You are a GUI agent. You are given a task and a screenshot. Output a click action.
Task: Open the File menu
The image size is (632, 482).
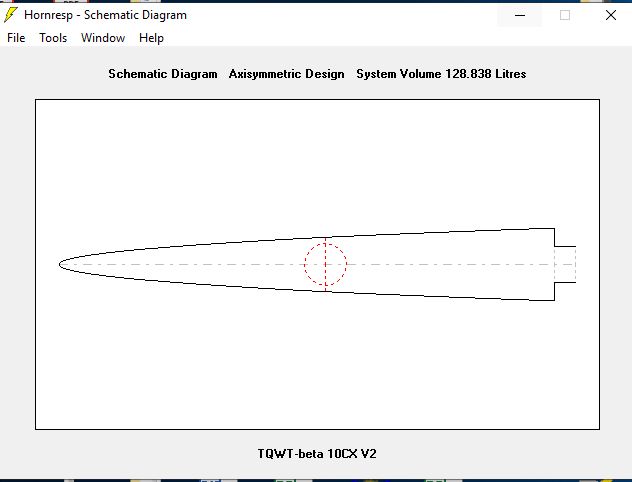click(16, 38)
